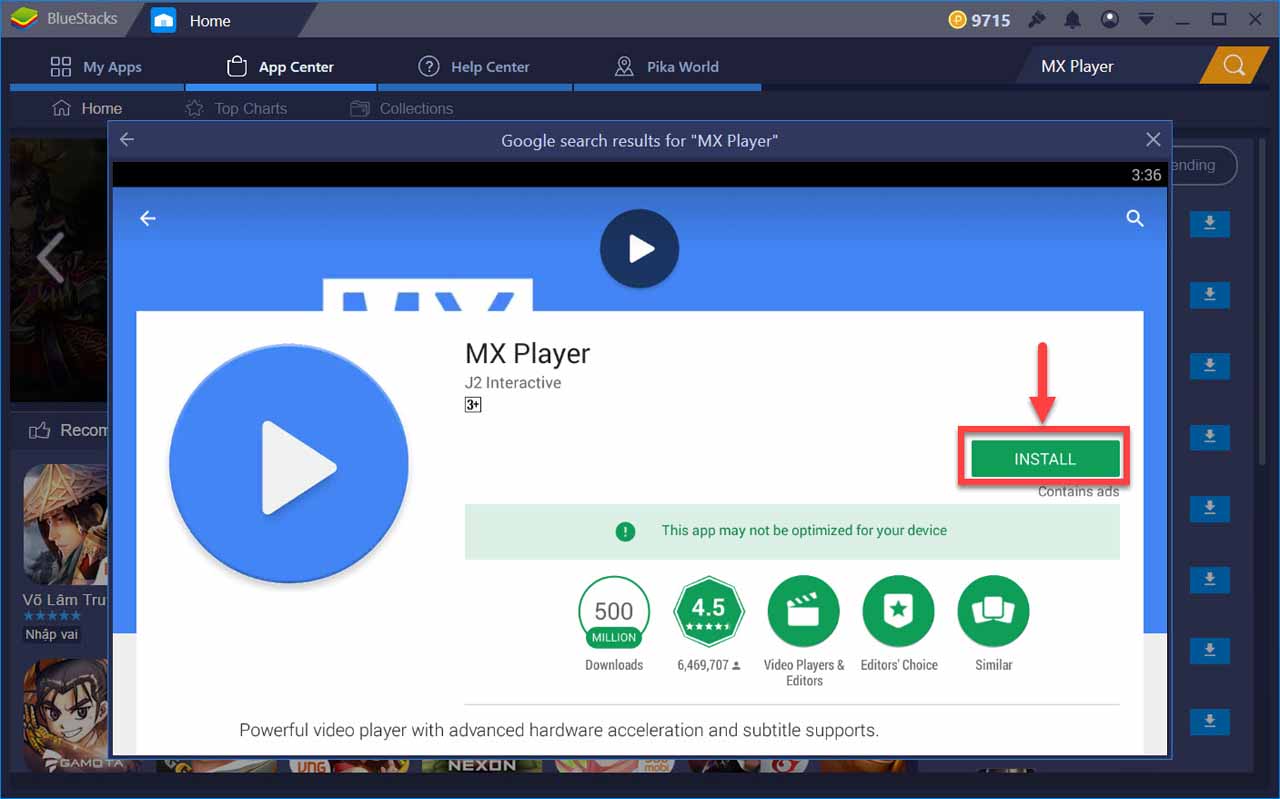
Task: Open Collections in subnav
Action: (x=402, y=108)
